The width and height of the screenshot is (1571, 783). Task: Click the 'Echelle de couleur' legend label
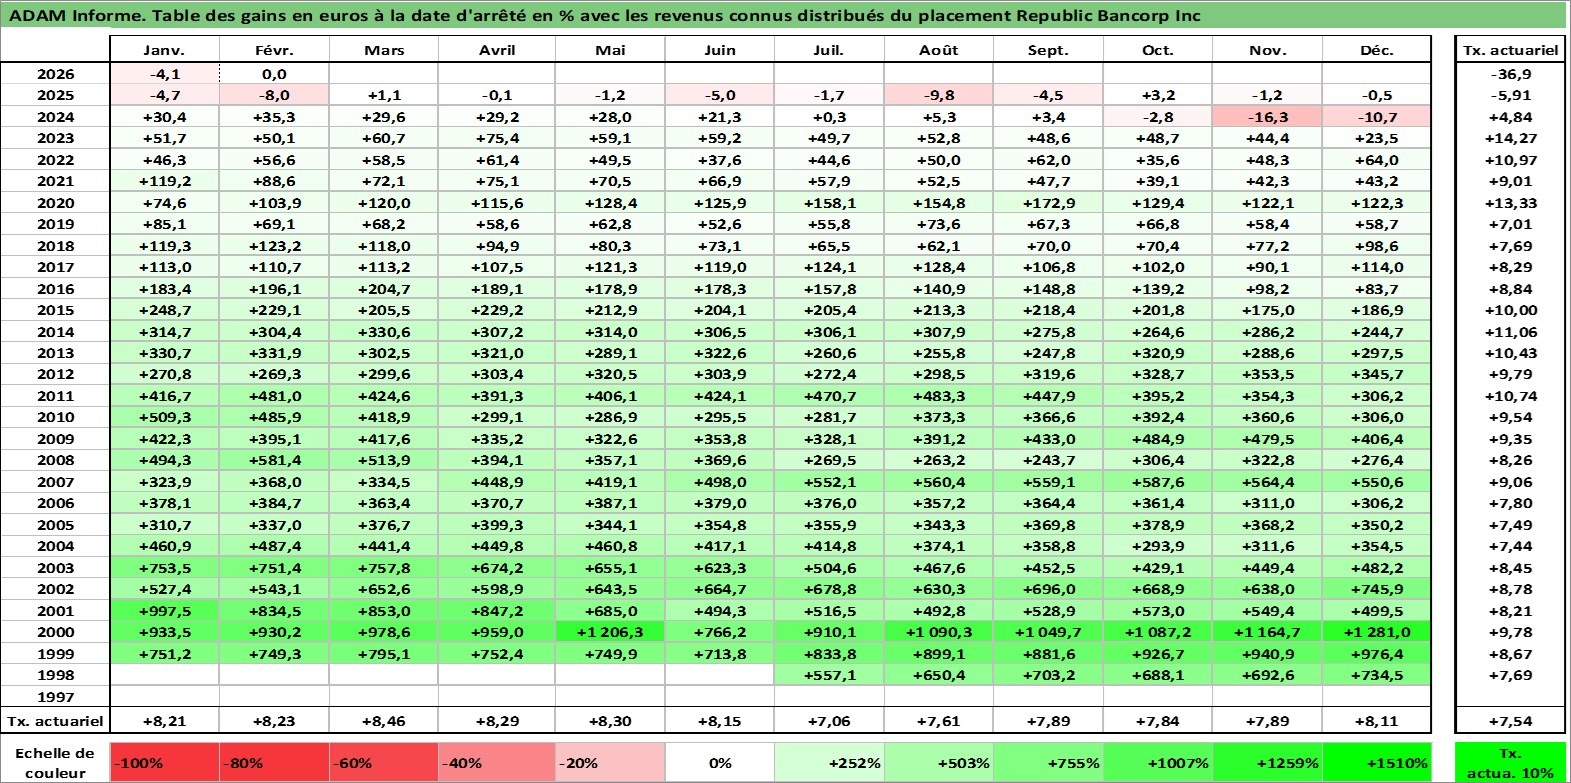click(55, 762)
